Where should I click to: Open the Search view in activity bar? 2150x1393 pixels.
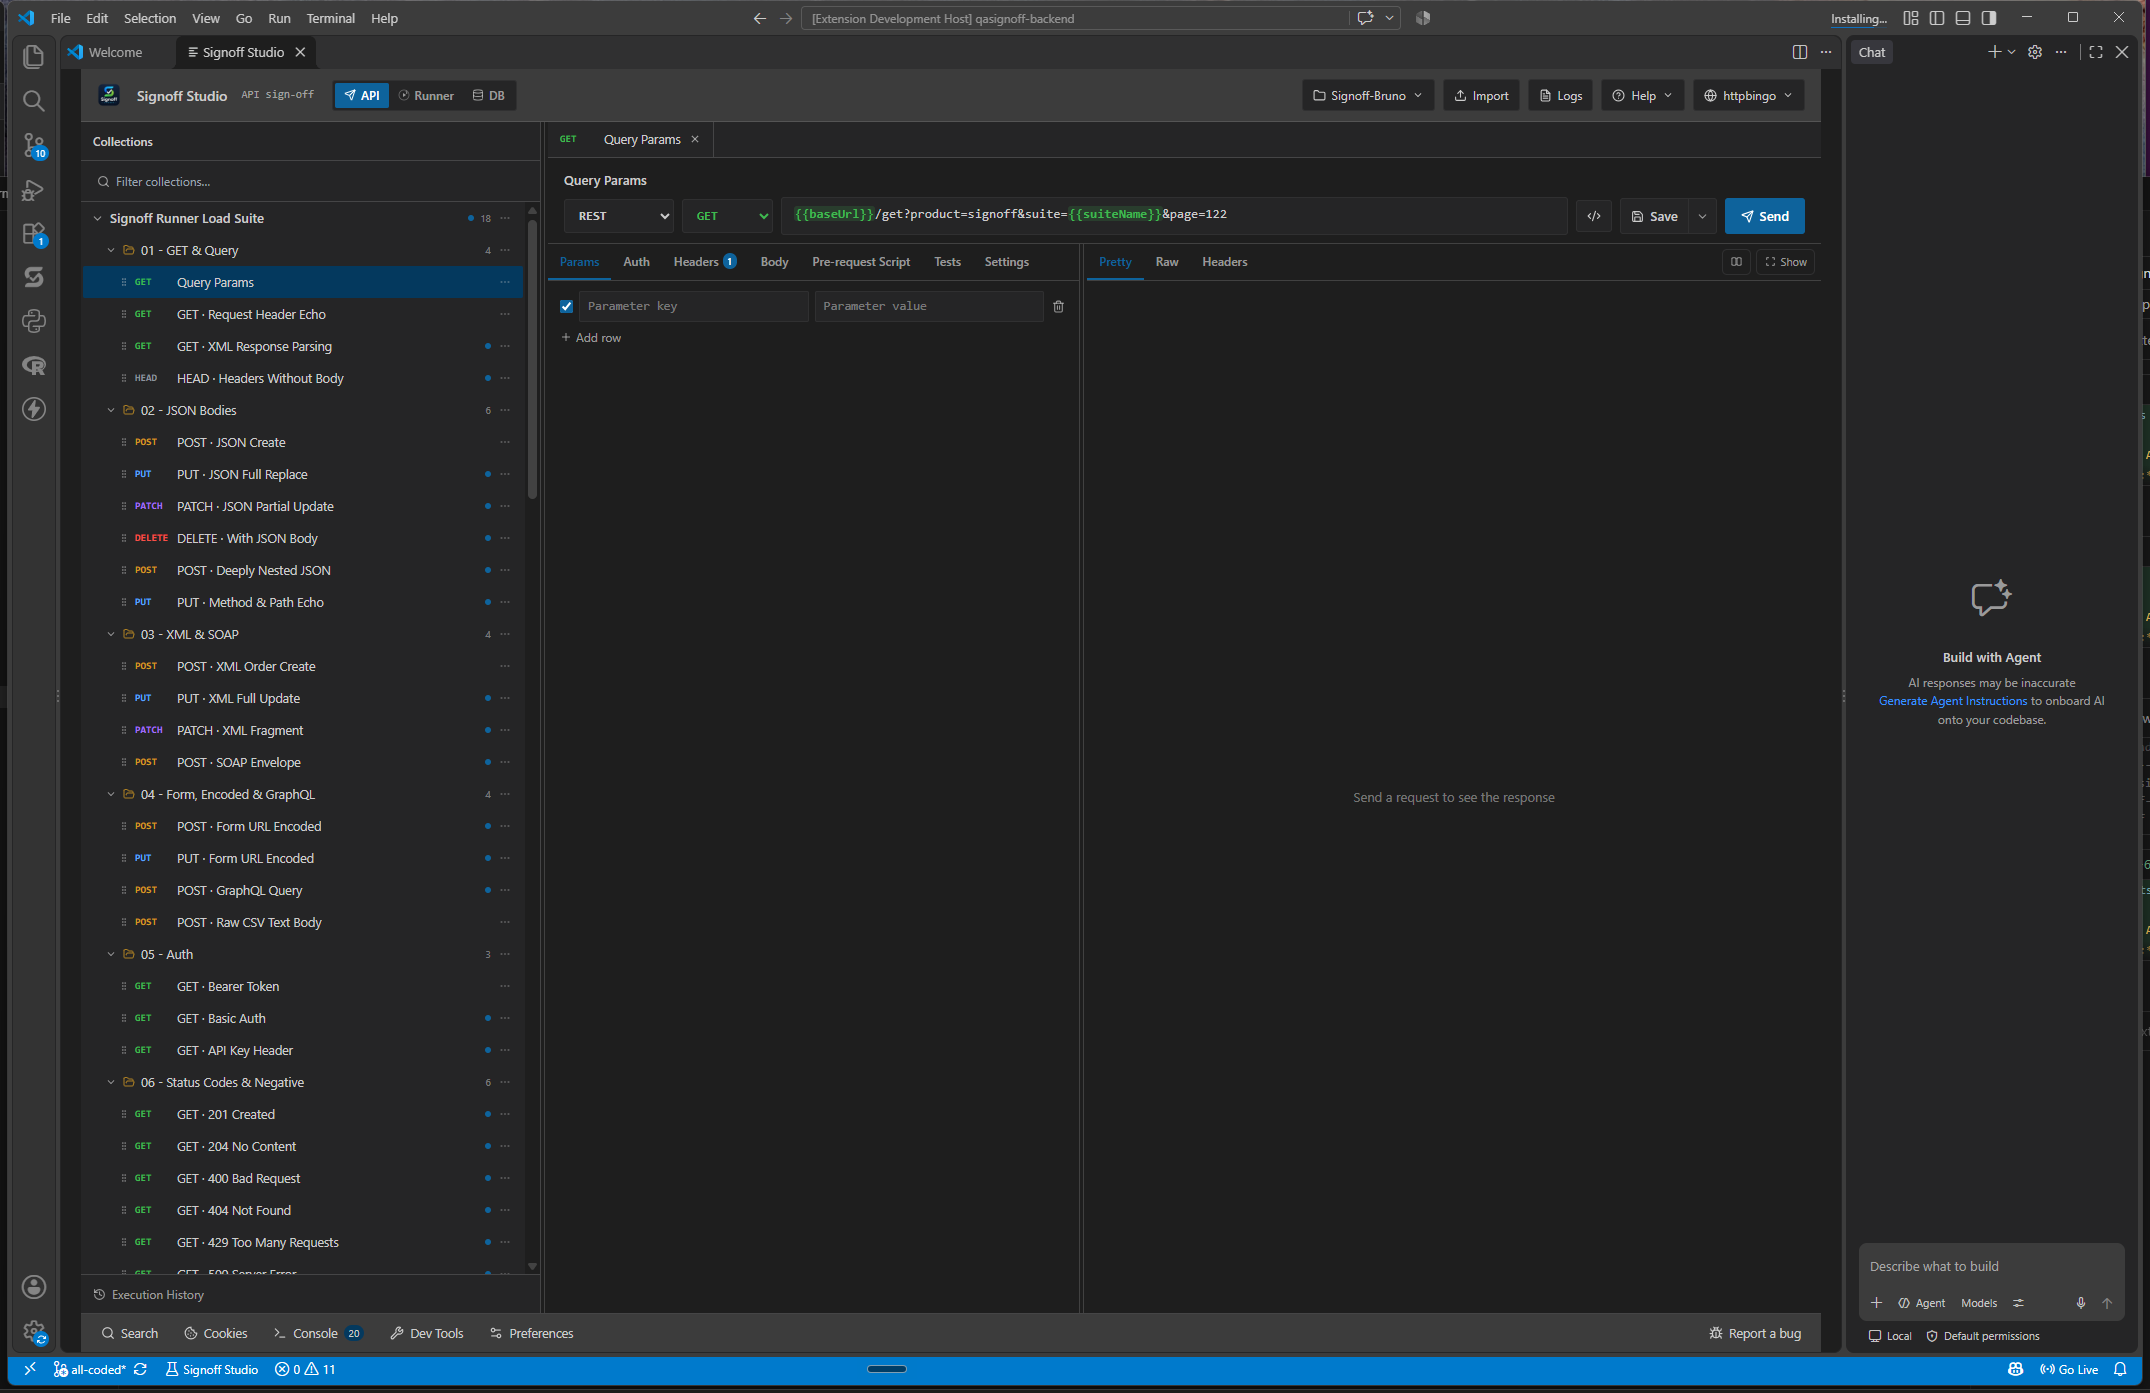pyautogui.click(x=34, y=101)
